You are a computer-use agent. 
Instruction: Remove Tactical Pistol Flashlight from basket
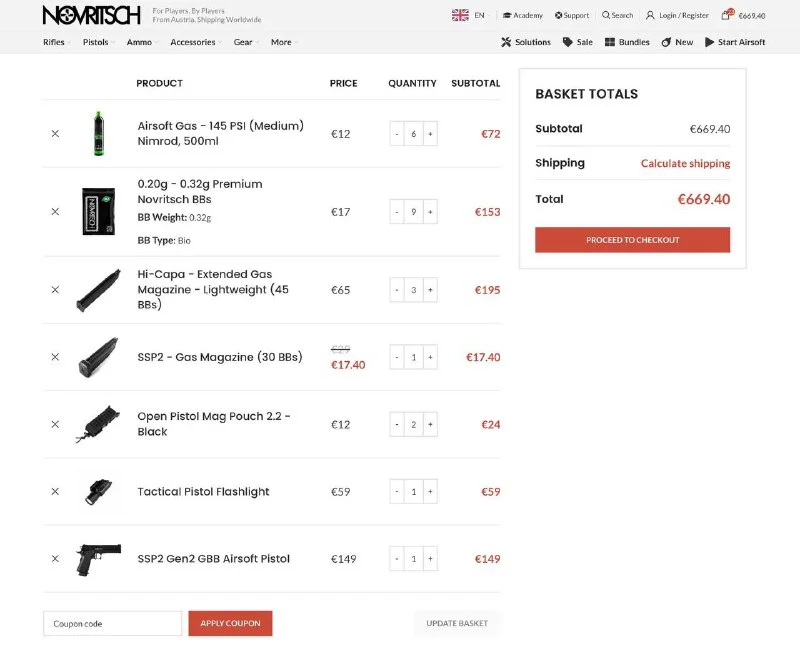click(x=55, y=492)
